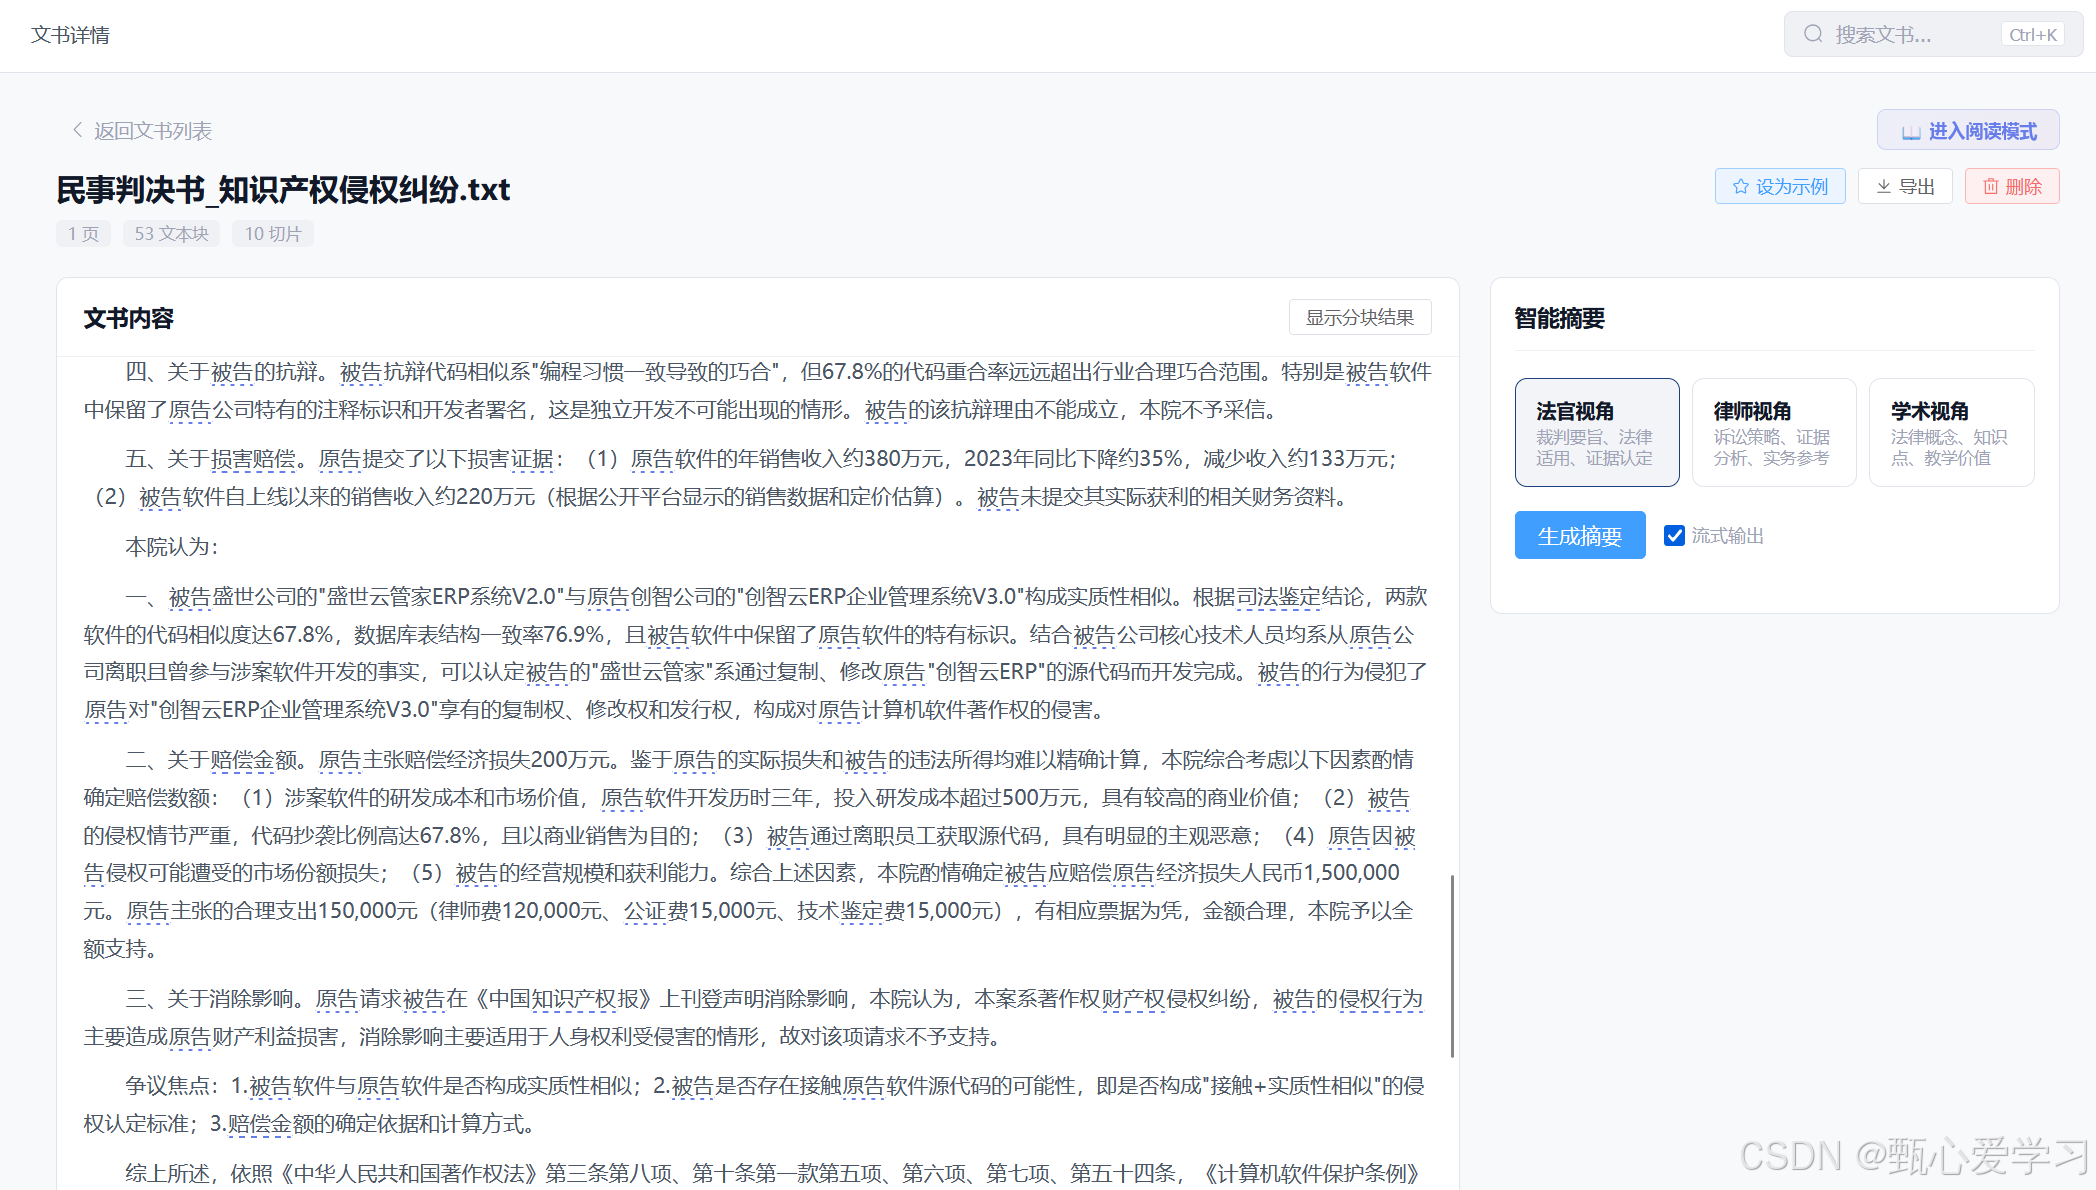Click the back chevron beside 返回文书列表
The image size is (2096, 1190).
pyautogui.click(x=77, y=130)
